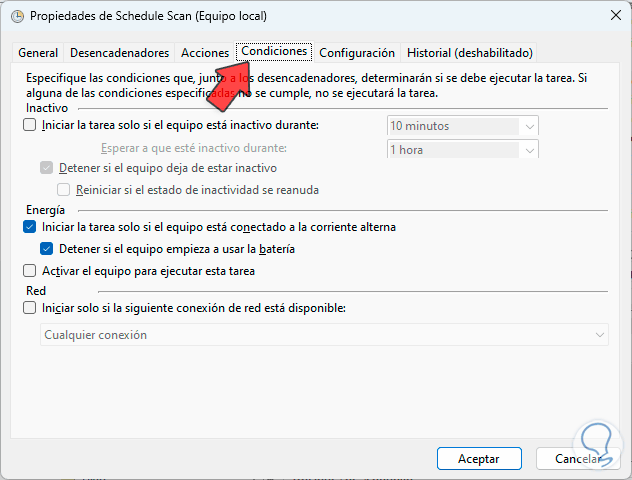The width and height of the screenshot is (632, 480).
Task: Click the Aceptar button
Action: click(479, 459)
